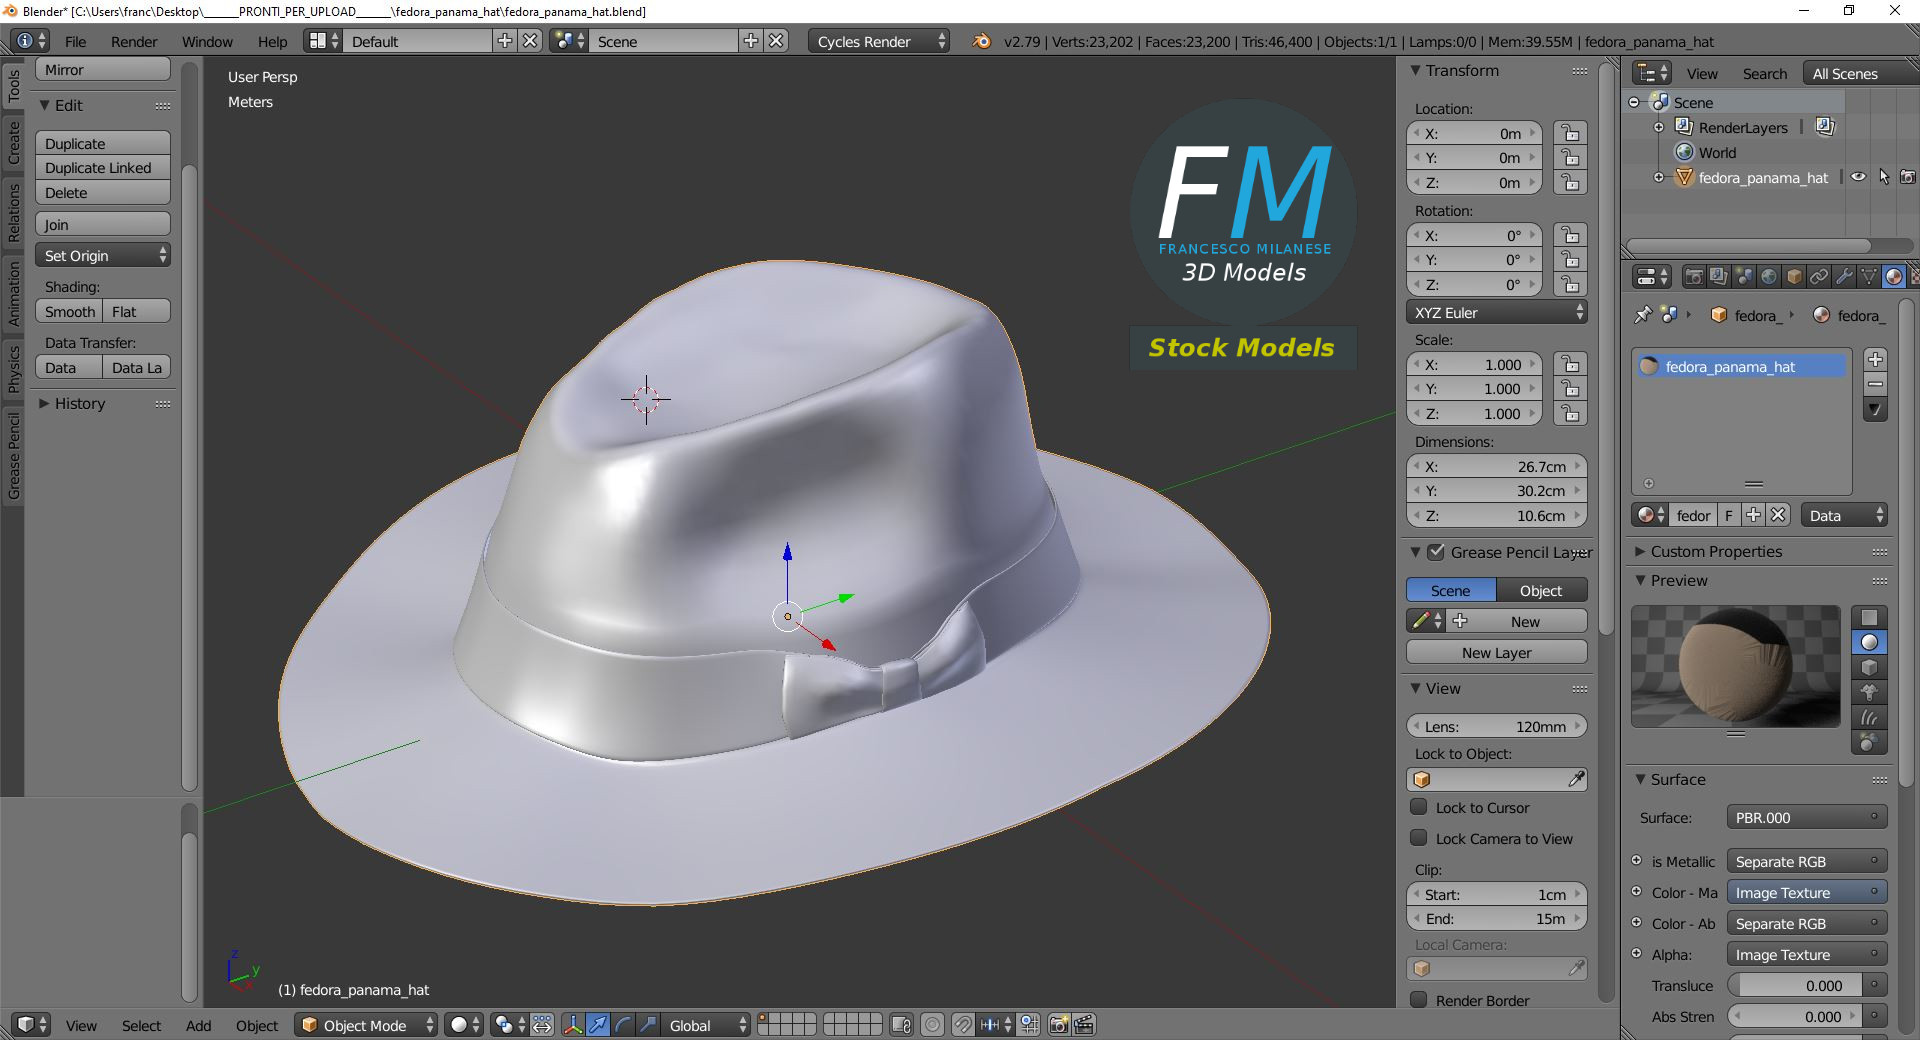The height and width of the screenshot is (1040, 1920).
Task: Open Object Data properties tab (triangle icon)
Action: [1869, 277]
